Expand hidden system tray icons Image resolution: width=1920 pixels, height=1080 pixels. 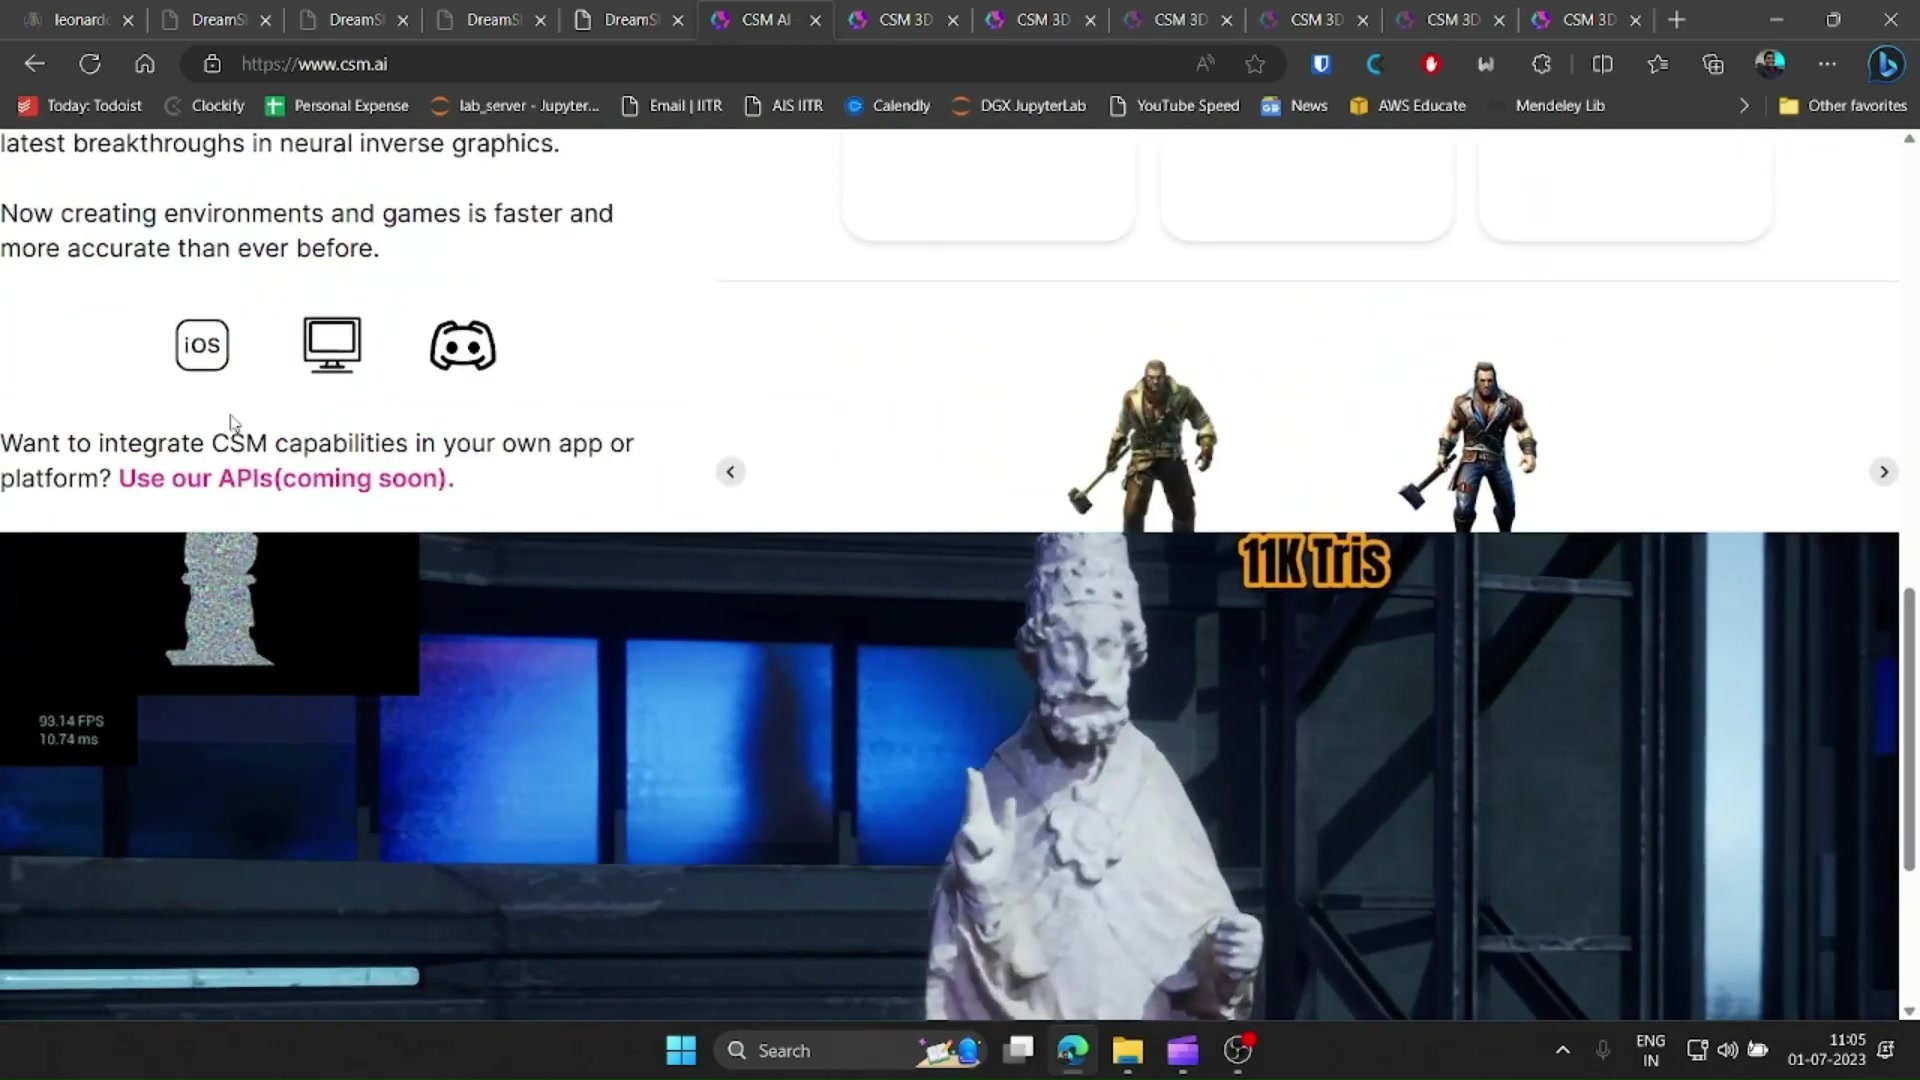coord(1561,1050)
